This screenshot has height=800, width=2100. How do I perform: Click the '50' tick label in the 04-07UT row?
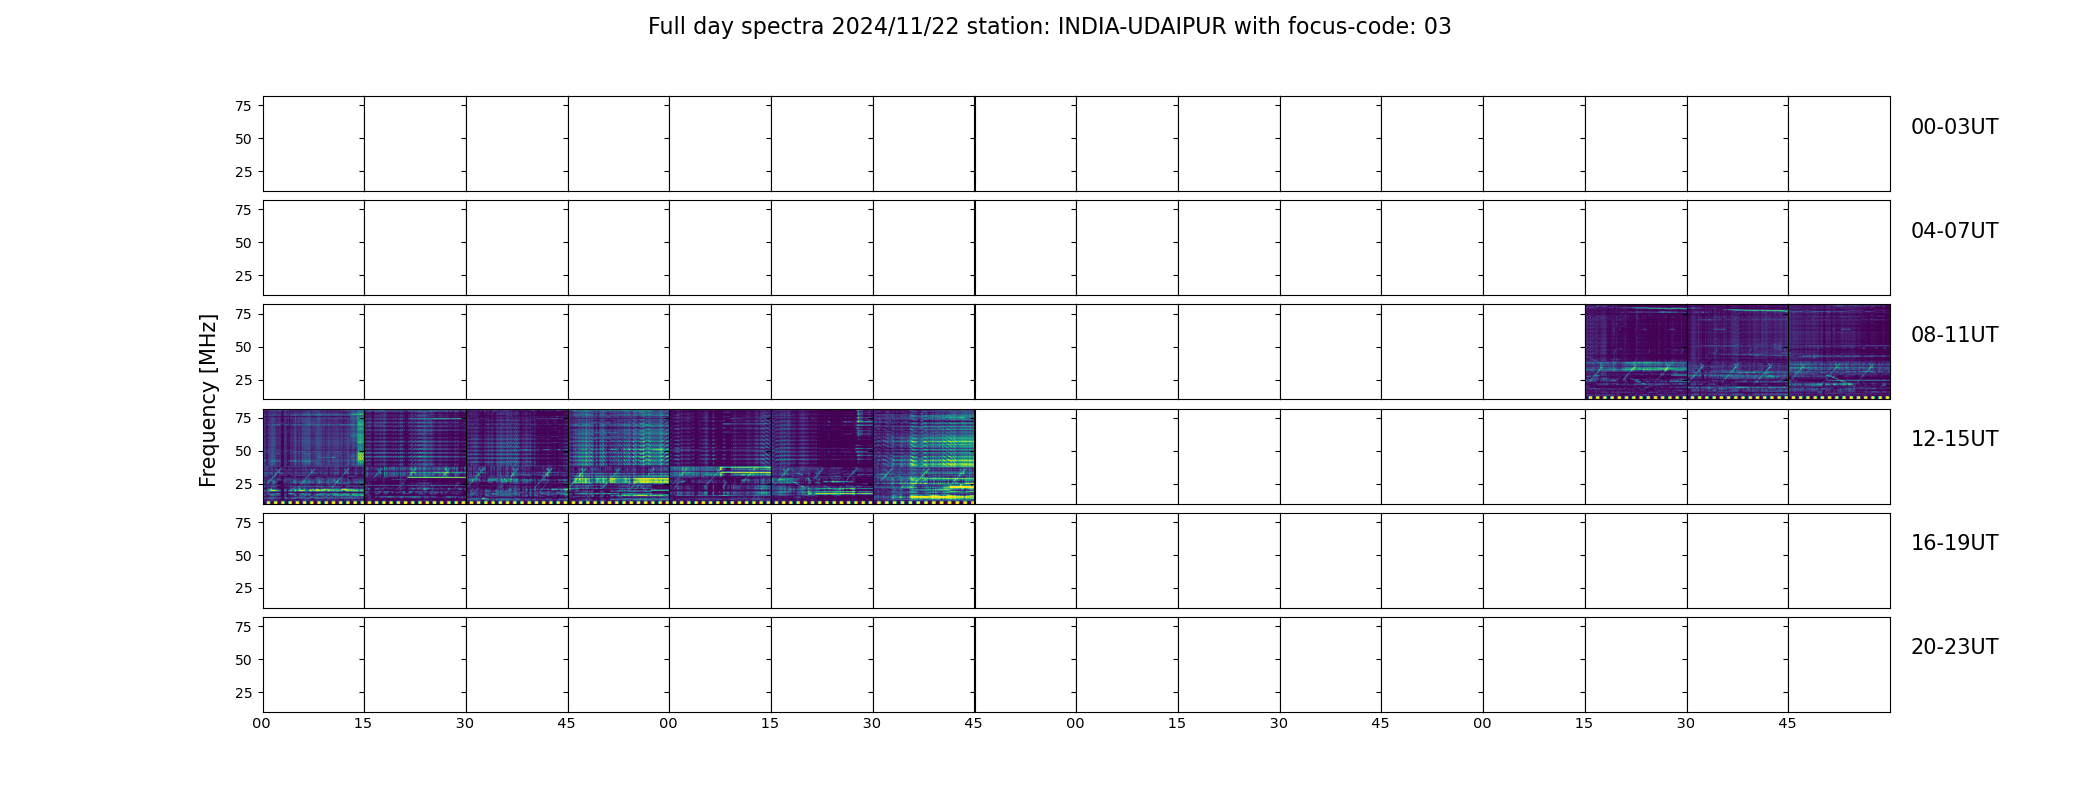243,243
